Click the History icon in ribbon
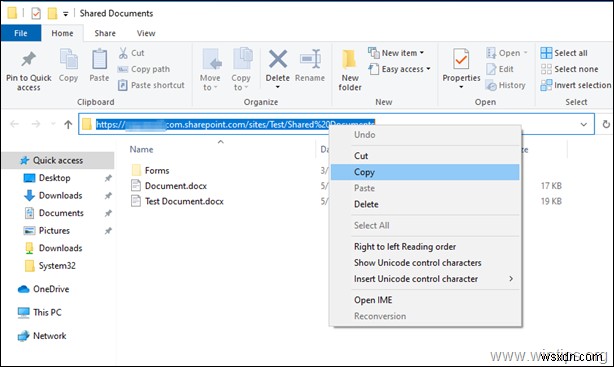The height and width of the screenshot is (367, 614). pyautogui.click(x=491, y=85)
